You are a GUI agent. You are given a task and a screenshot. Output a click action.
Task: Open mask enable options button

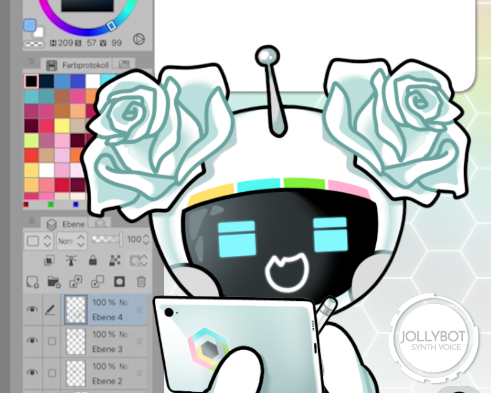pos(138,261)
